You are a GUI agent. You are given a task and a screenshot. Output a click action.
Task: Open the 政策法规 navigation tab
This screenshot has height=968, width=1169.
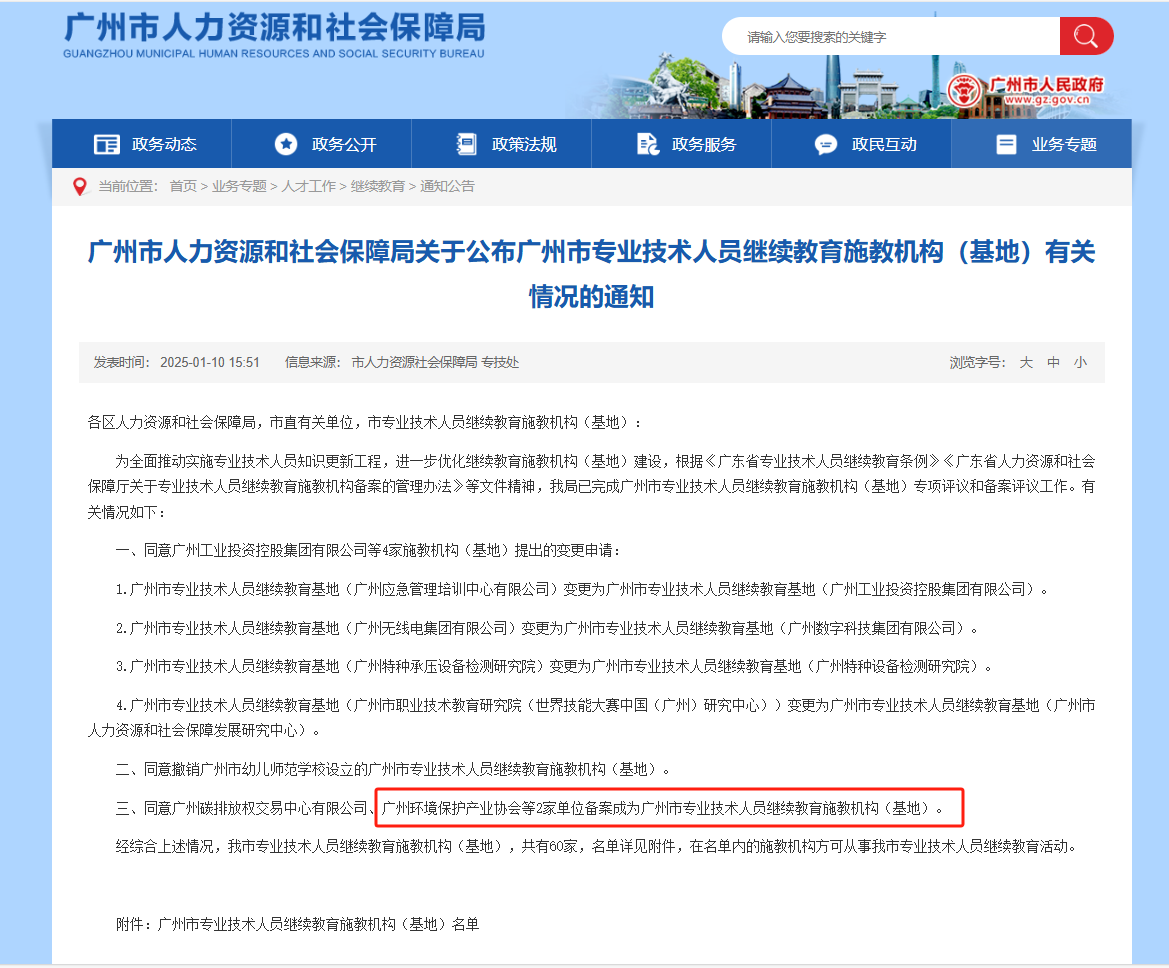[502, 144]
